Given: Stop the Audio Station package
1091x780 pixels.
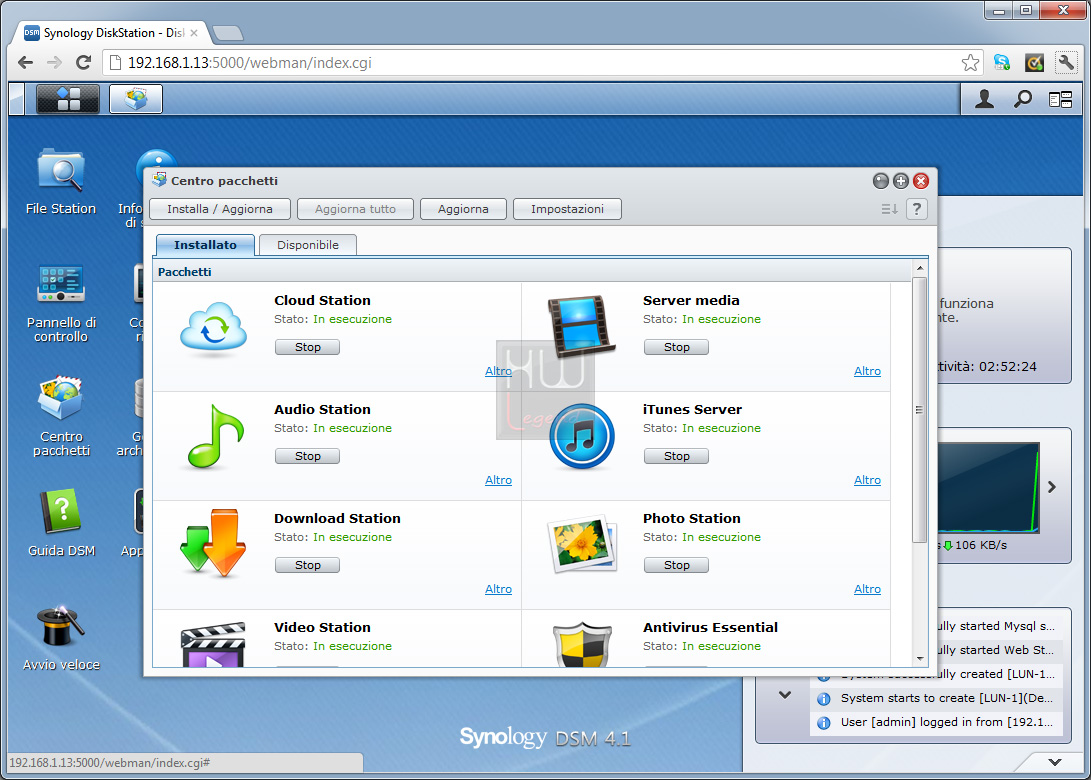Looking at the screenshot, I should [308, 456].
